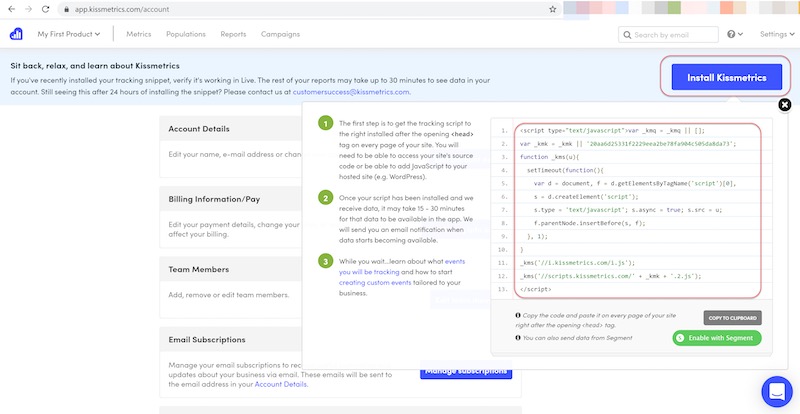800x414 pixels.
Task: Click the browser back arrow
Action: tap(12, 9)
